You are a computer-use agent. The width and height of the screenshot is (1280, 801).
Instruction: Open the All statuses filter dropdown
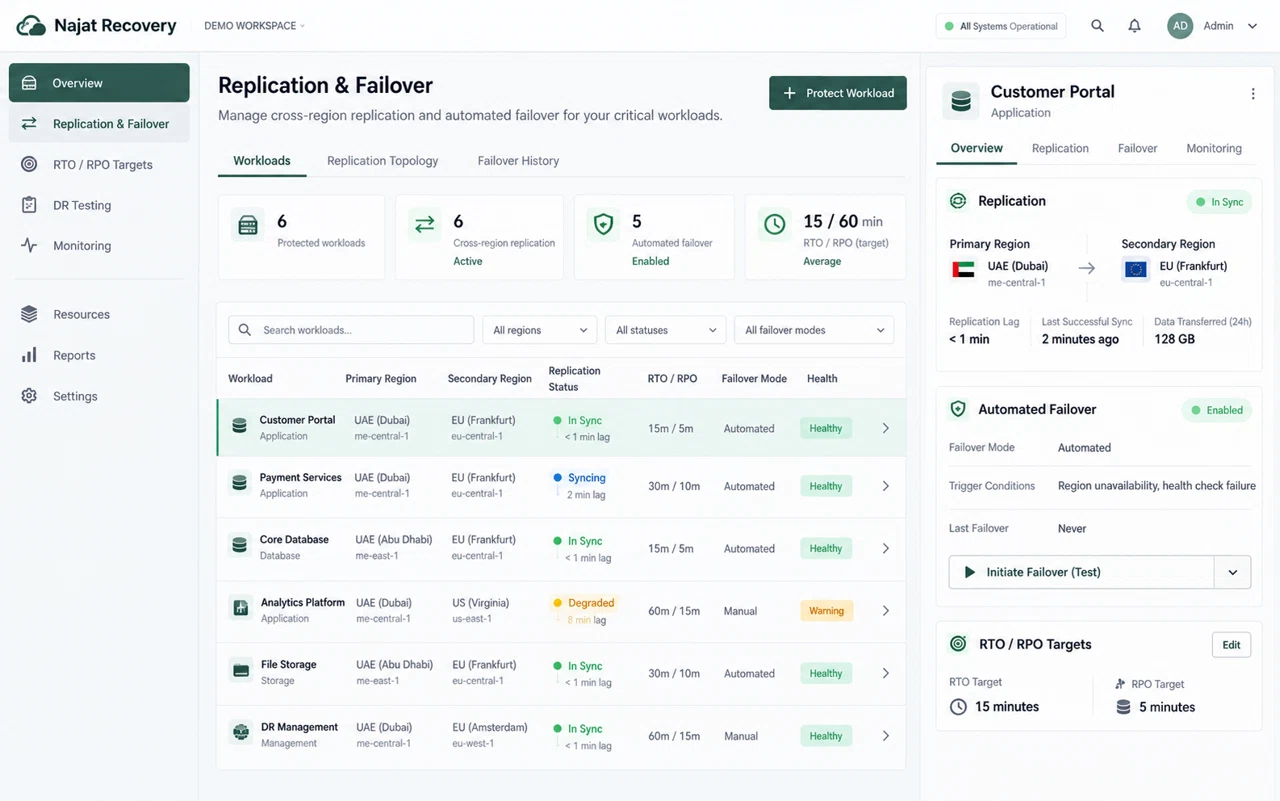[666, 330]
